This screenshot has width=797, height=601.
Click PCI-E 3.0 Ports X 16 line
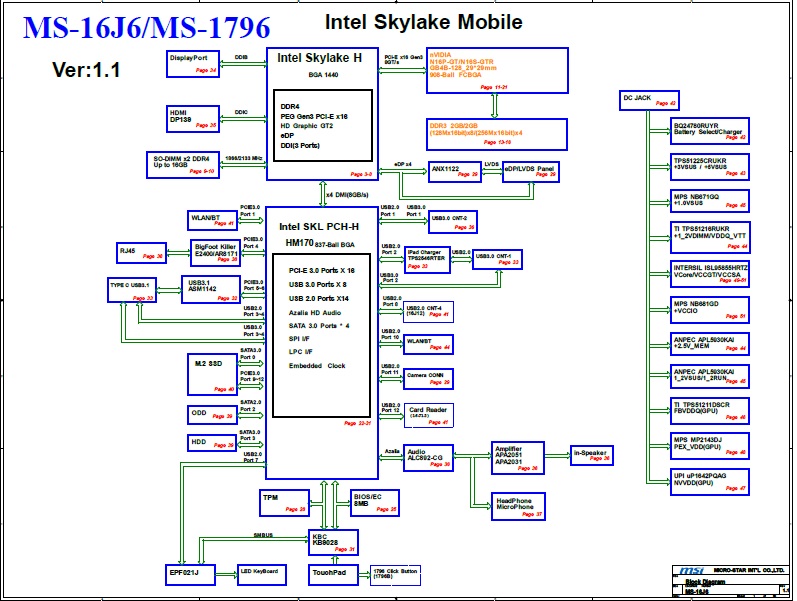(322, 271)
